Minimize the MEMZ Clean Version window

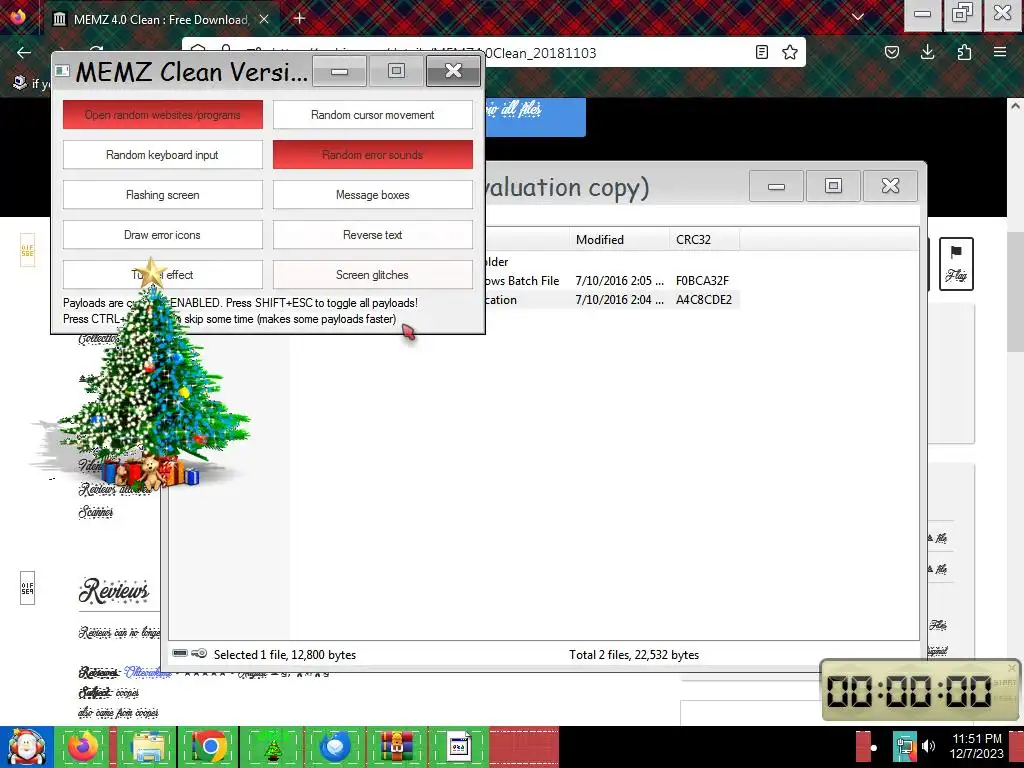340,71
